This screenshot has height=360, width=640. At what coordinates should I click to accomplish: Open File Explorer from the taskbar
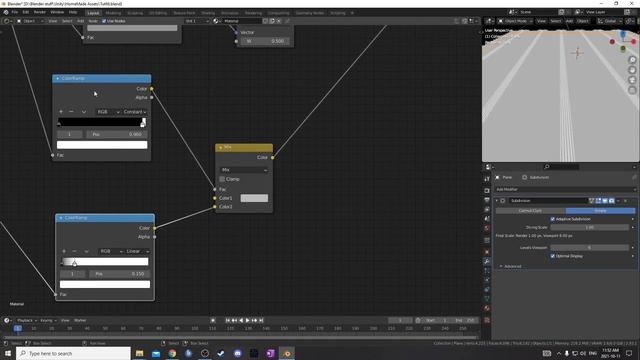140,353
